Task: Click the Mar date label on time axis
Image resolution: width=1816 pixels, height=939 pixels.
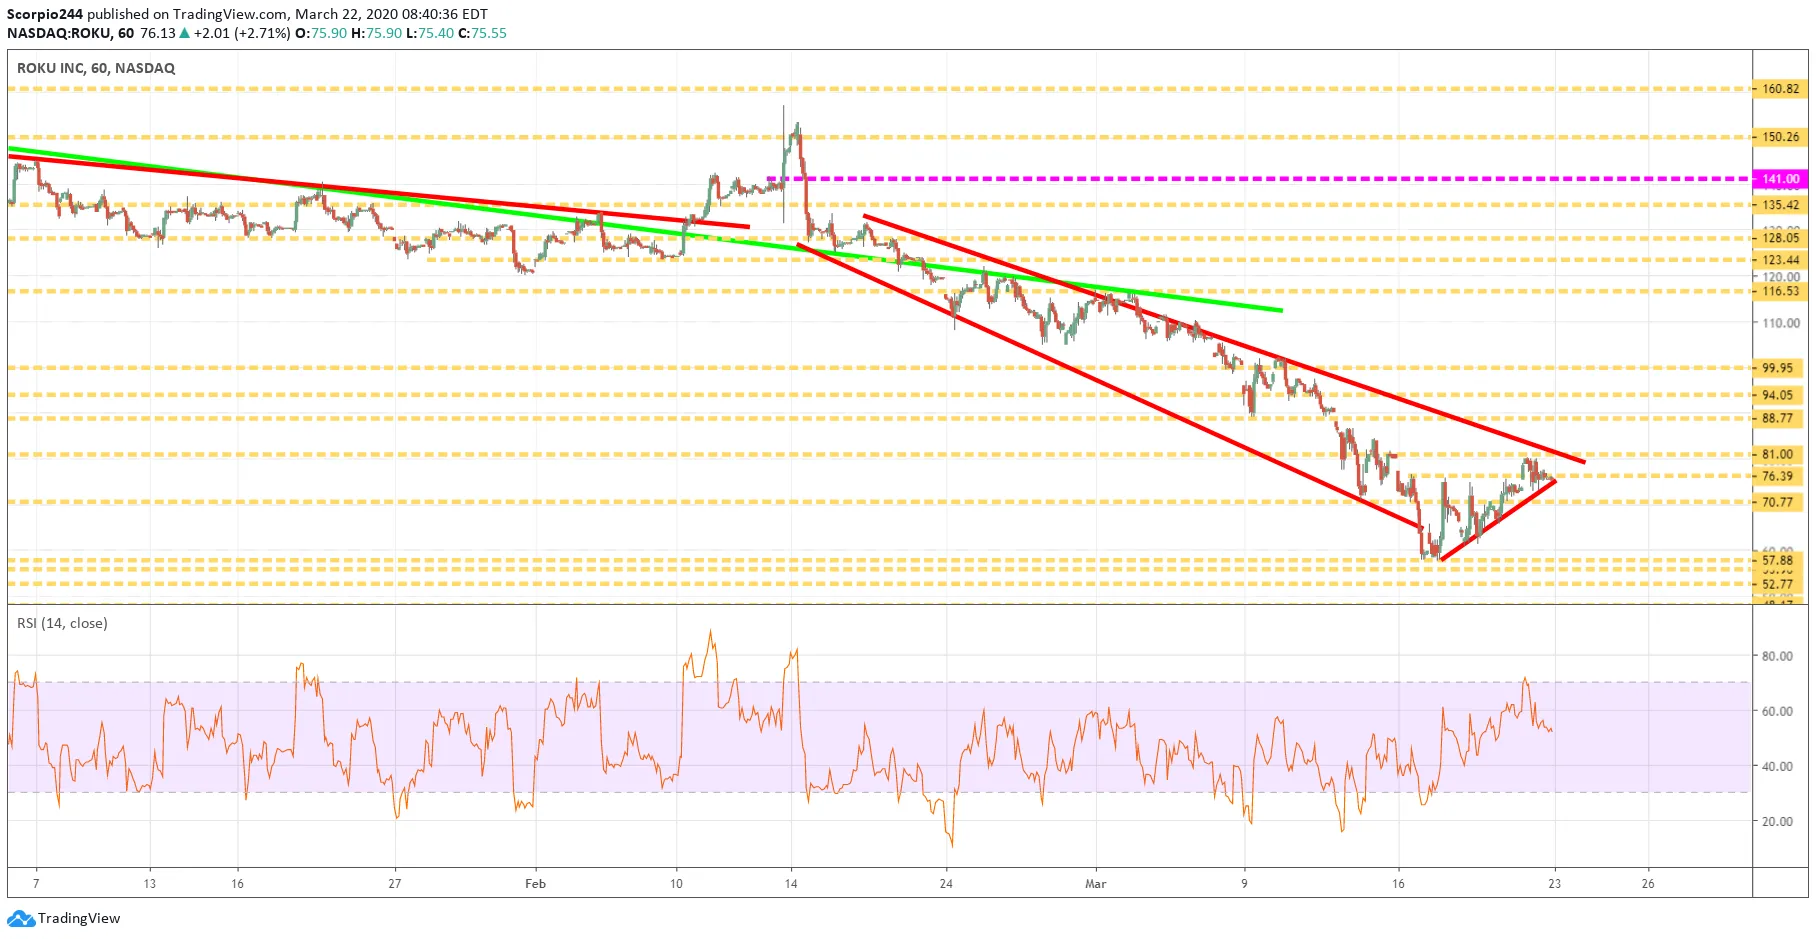Action: click(1096, 883)
